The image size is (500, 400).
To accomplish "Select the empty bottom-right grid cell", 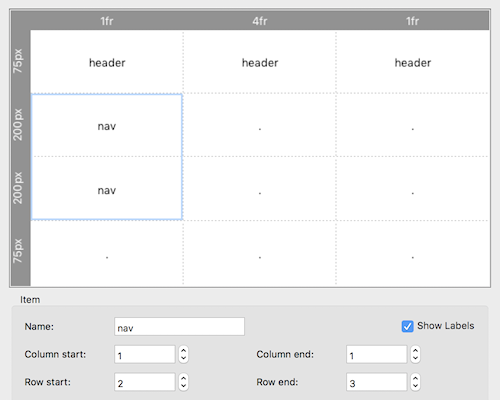I will coord(413,253).
